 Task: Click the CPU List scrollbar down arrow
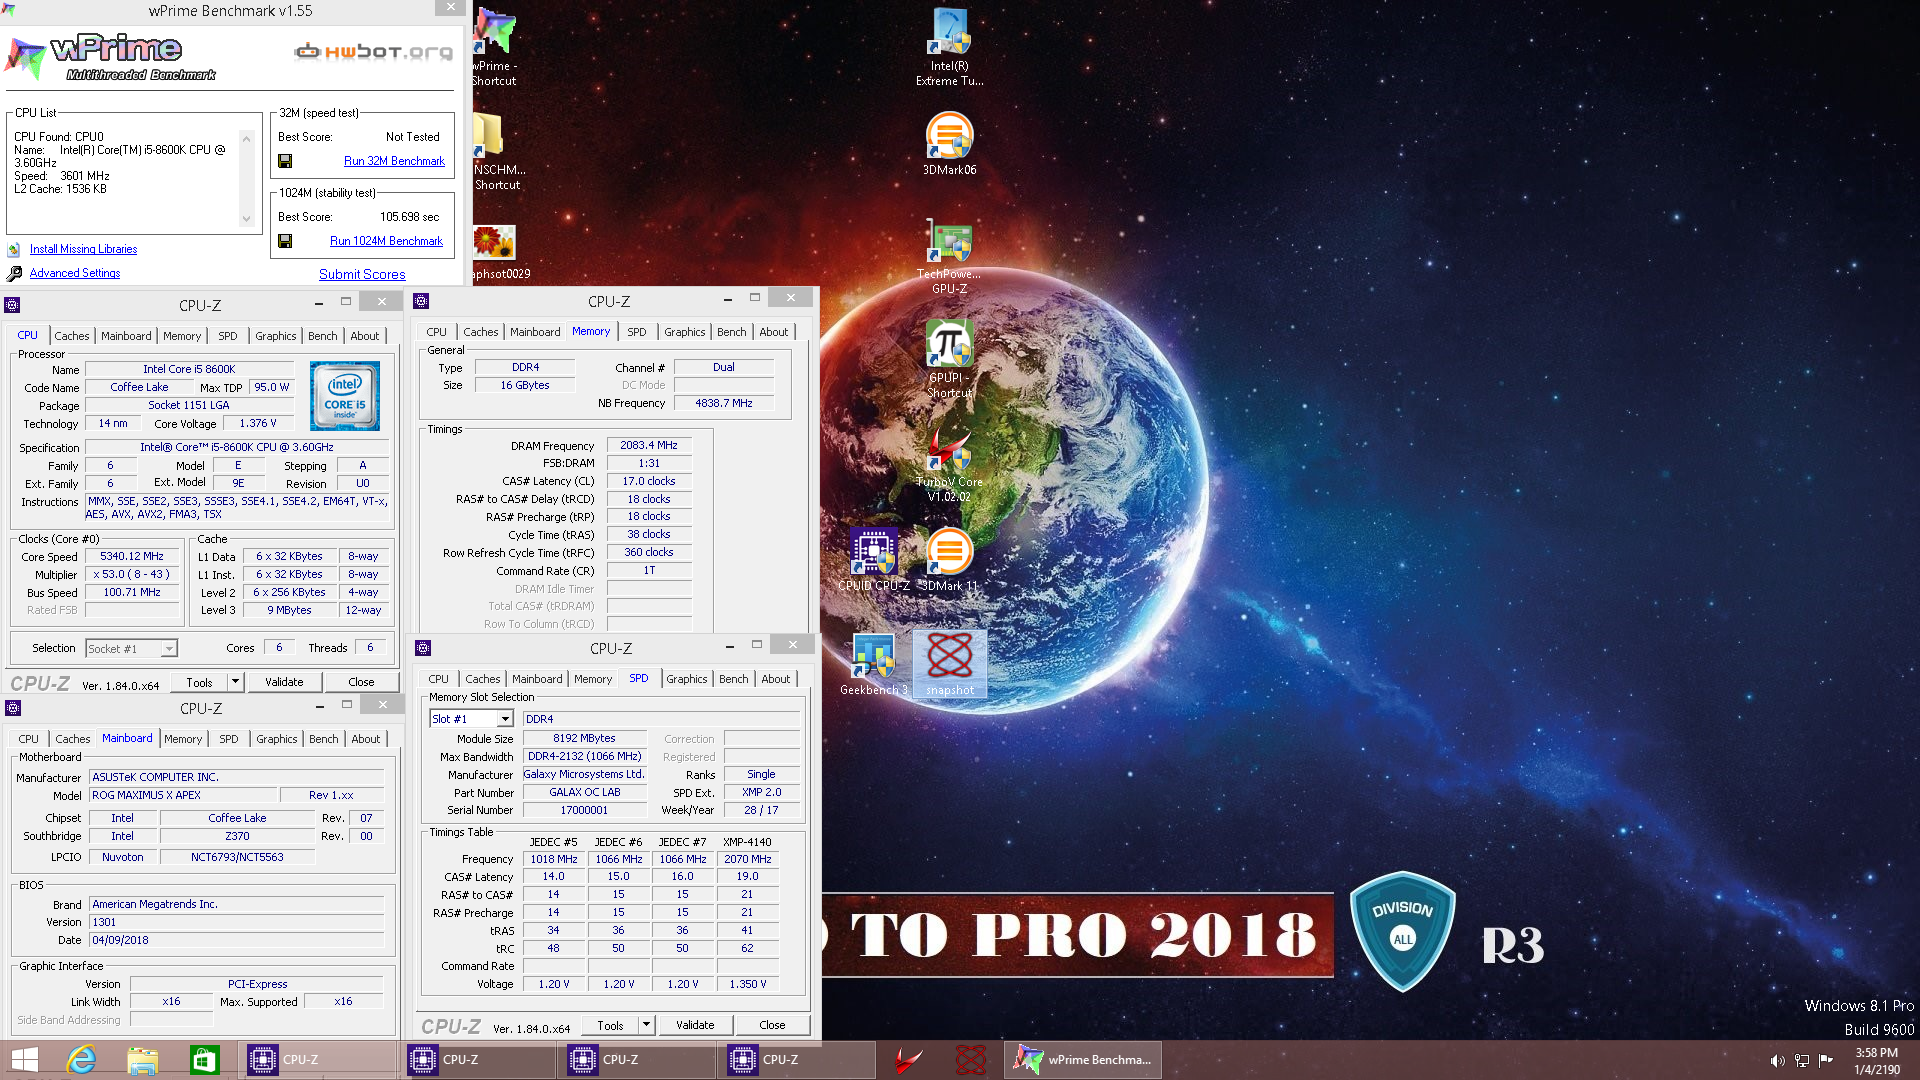coord(246,219)
